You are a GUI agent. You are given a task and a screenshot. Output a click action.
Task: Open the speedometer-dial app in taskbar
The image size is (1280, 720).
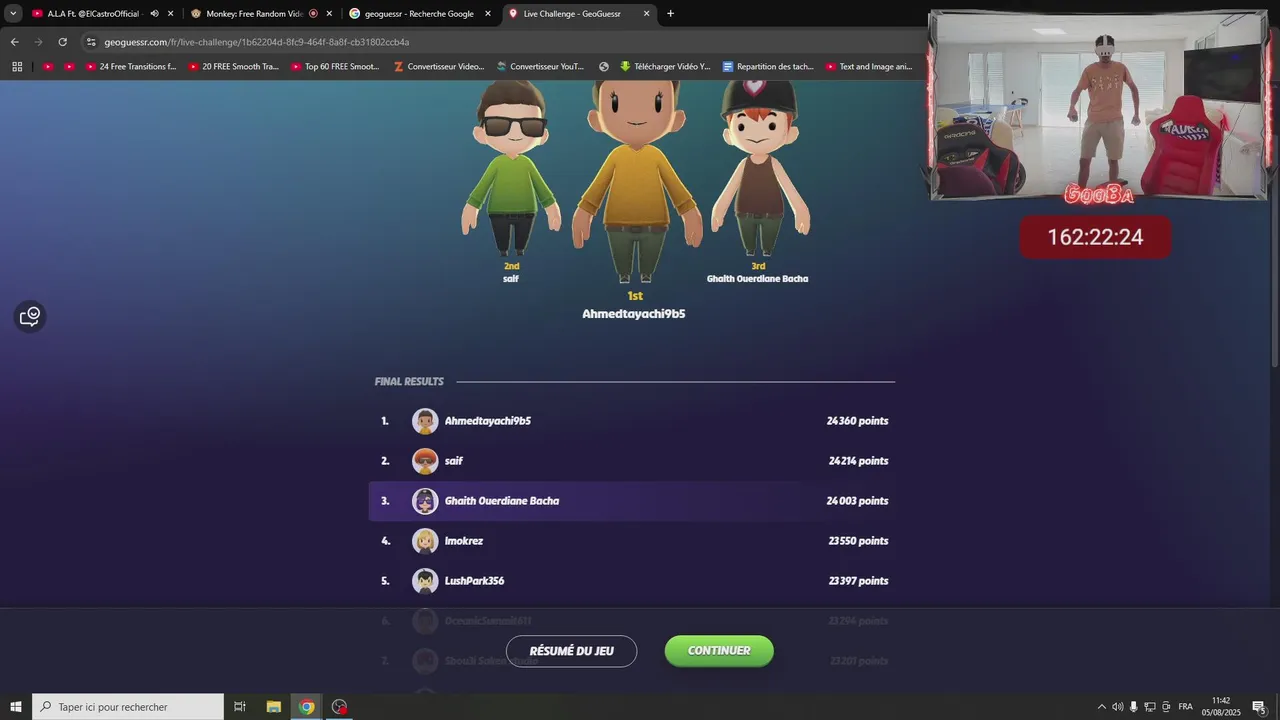pos(340,707)
